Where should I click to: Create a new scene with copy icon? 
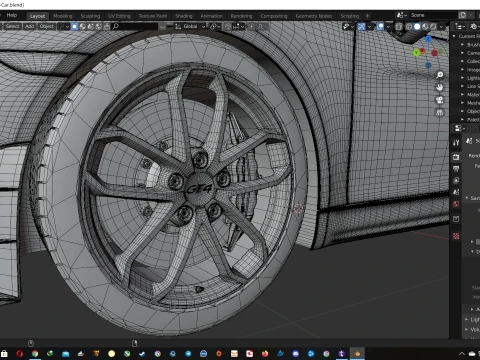[x=462, y=15]
